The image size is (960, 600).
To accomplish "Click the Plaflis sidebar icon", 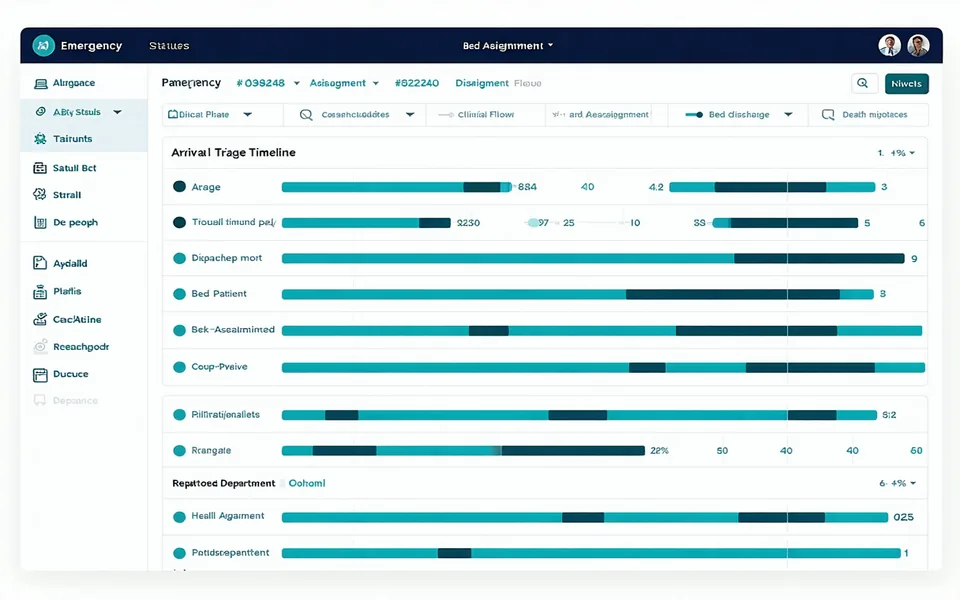I will pos(40,291).
